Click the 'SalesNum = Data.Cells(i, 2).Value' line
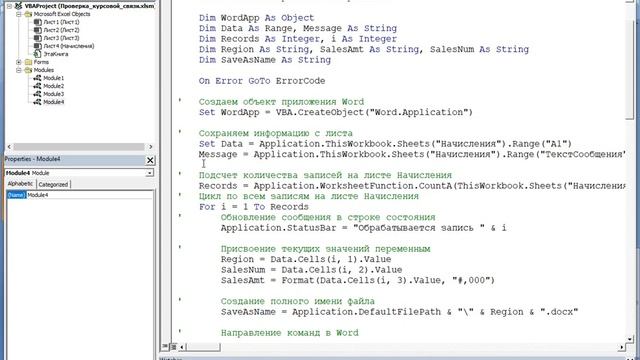Image resolution: width=640 pixels, height=360 pixels. (311, 270)
